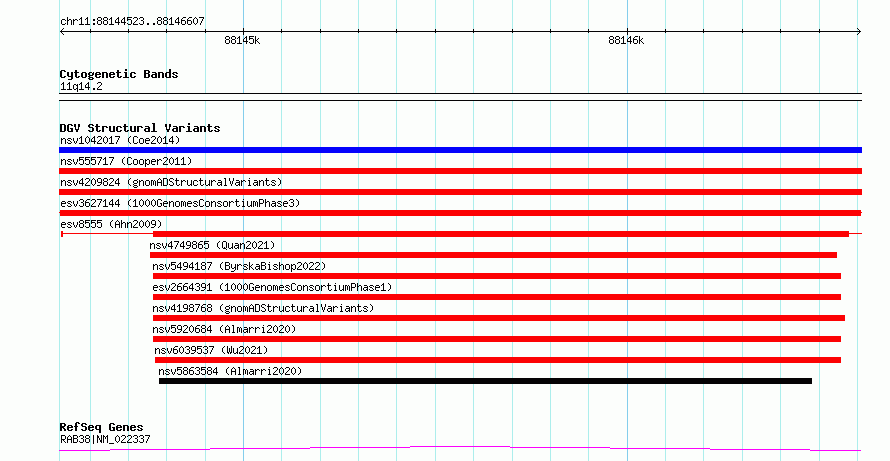Click the nsv4209824 (gnomADStructuralVariants) label
The image size is (890, 461).
click(171, 182)
